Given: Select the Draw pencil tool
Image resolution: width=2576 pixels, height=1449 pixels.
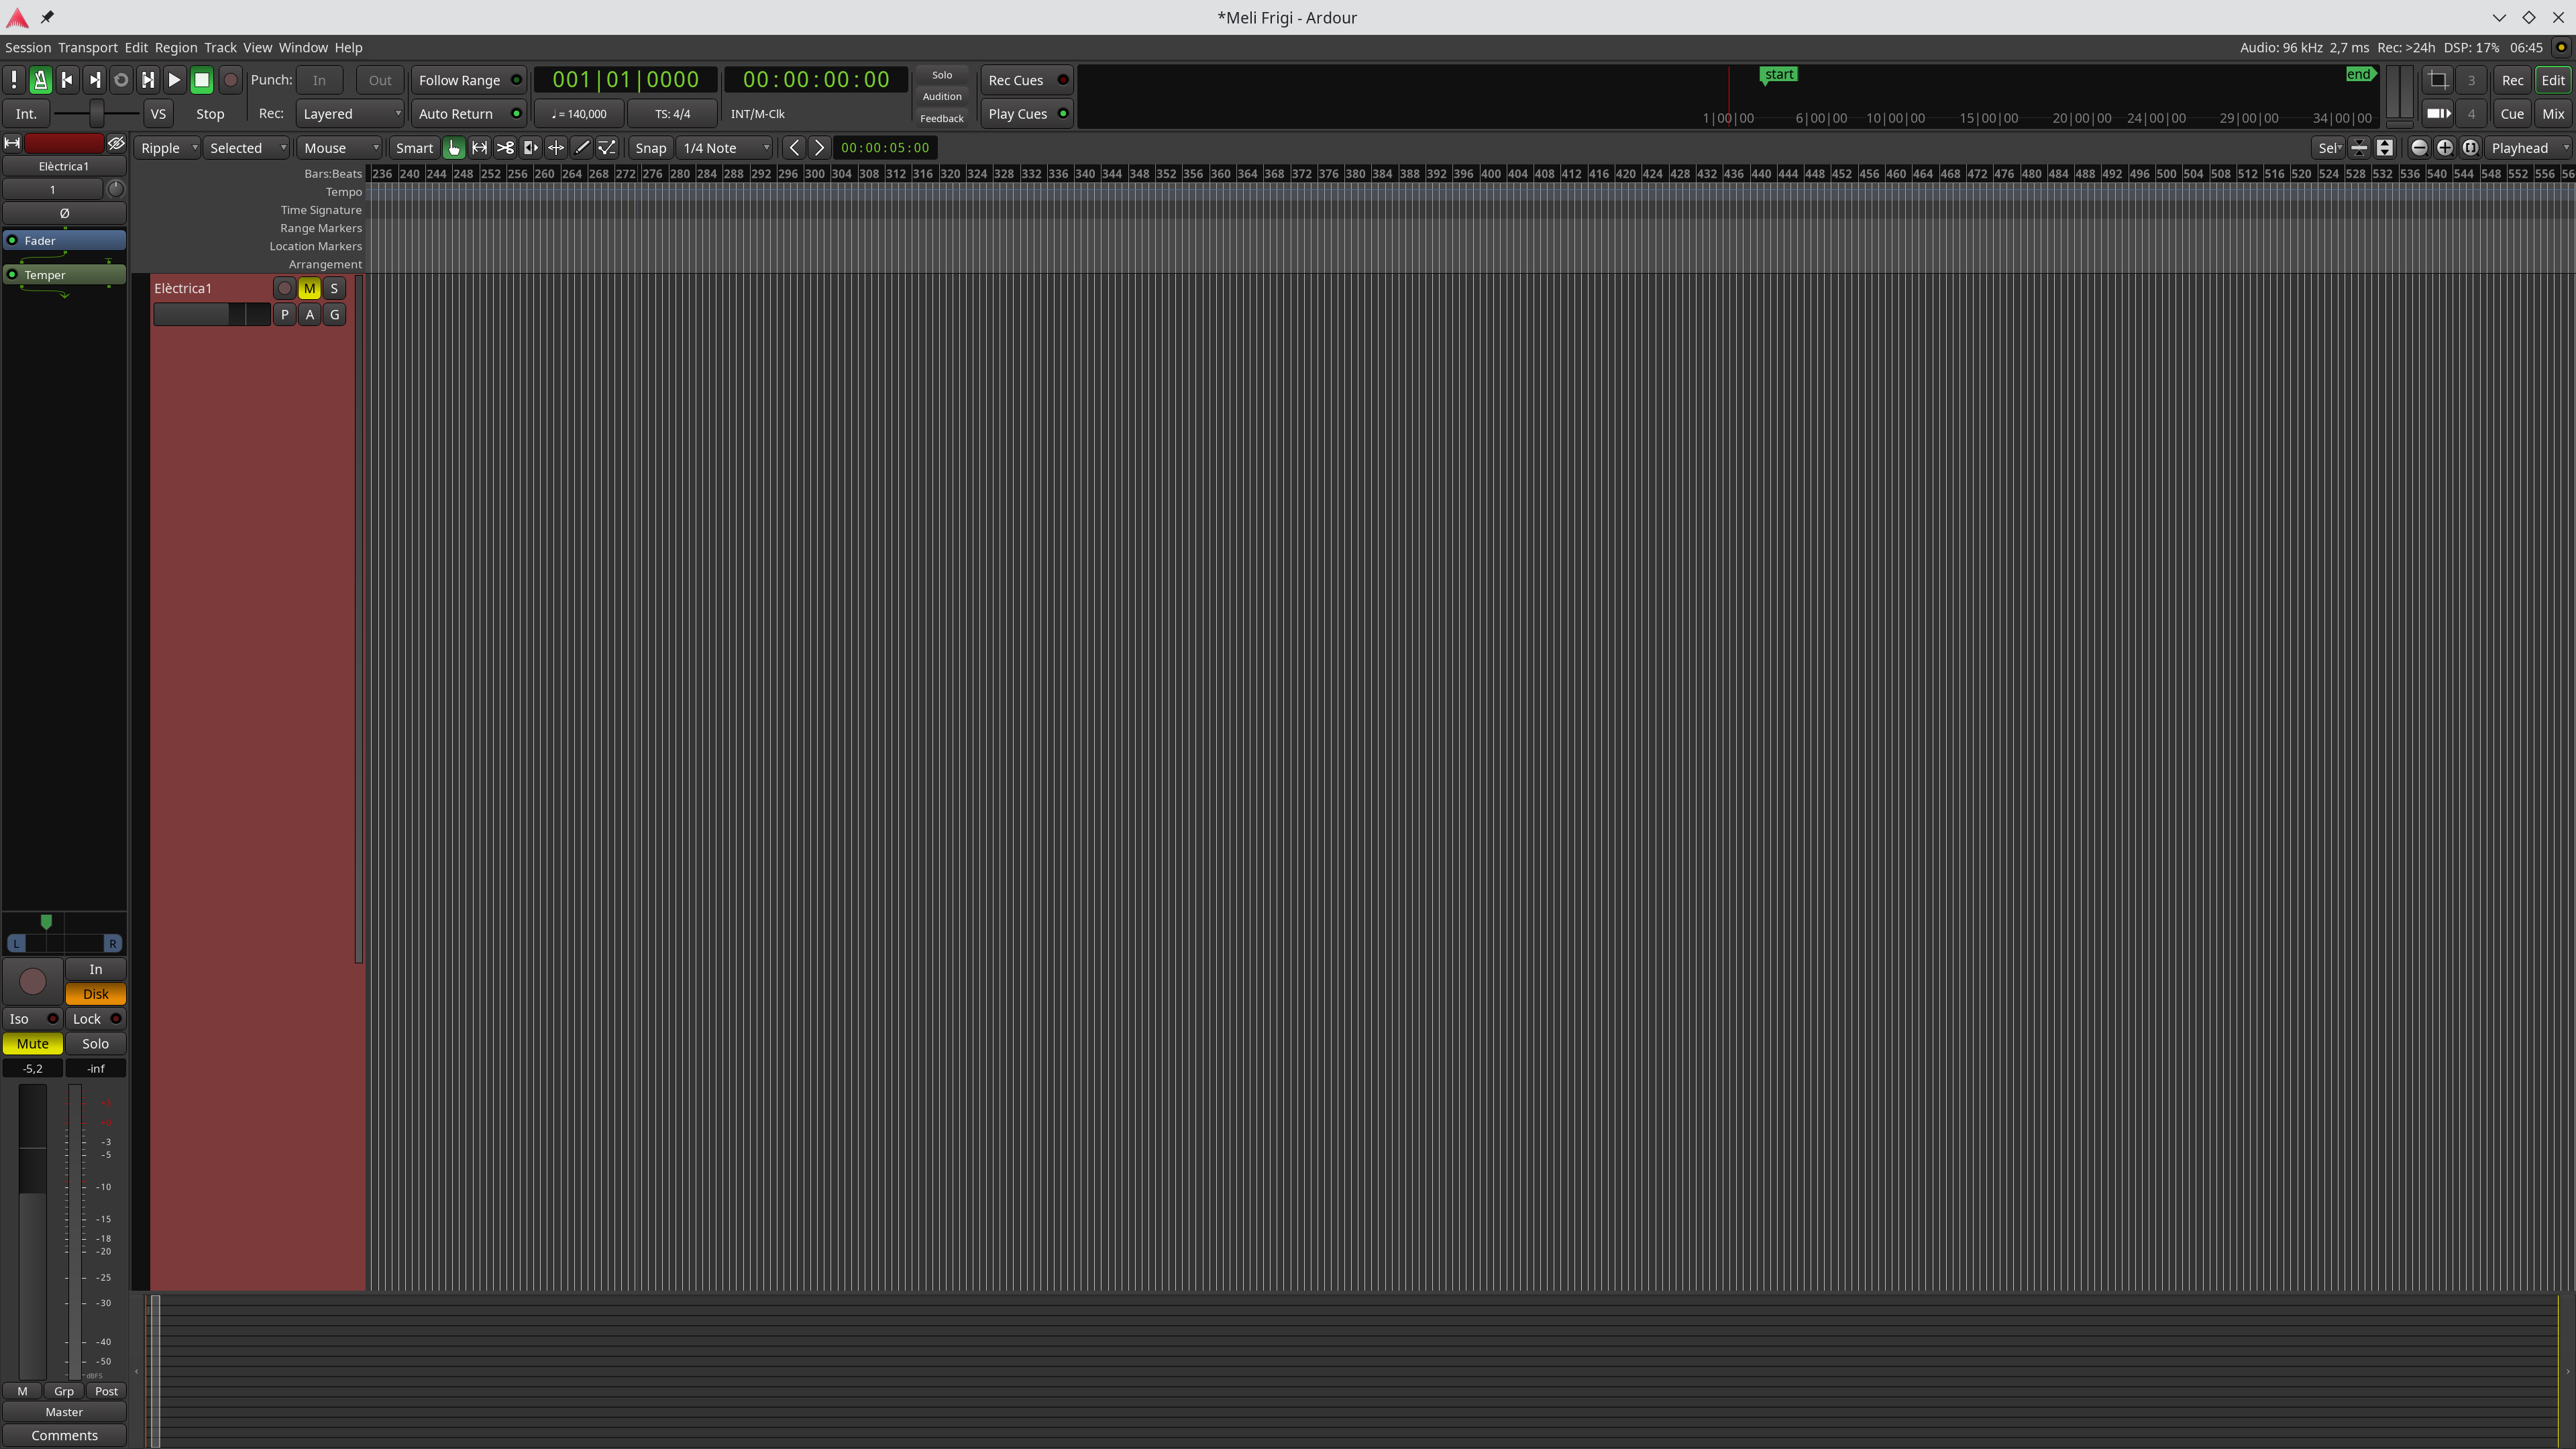Looking at the screenshot, I should pyautogui.click(x=582, y=148).
